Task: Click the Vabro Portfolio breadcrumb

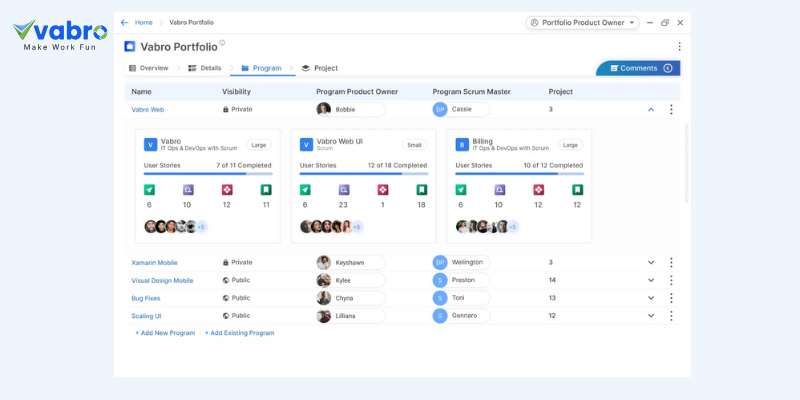Action: click(191, 22)
